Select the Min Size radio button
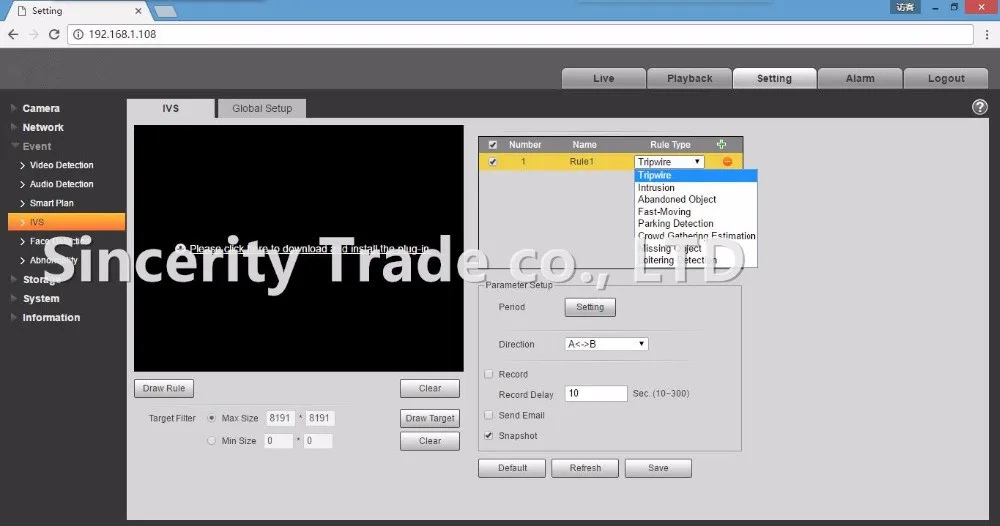Viewport: 1000px width, 526px height. coord(212,441)
